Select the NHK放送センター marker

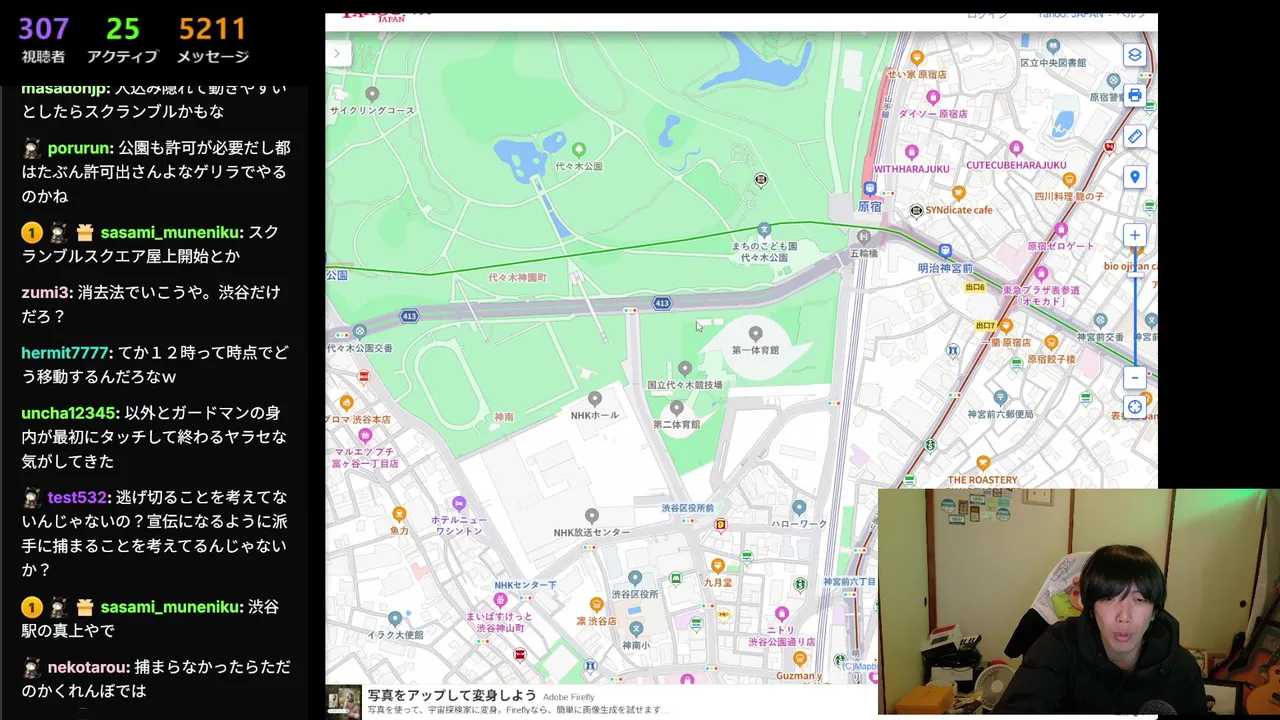pyautogui.click(x=592, y=516)
